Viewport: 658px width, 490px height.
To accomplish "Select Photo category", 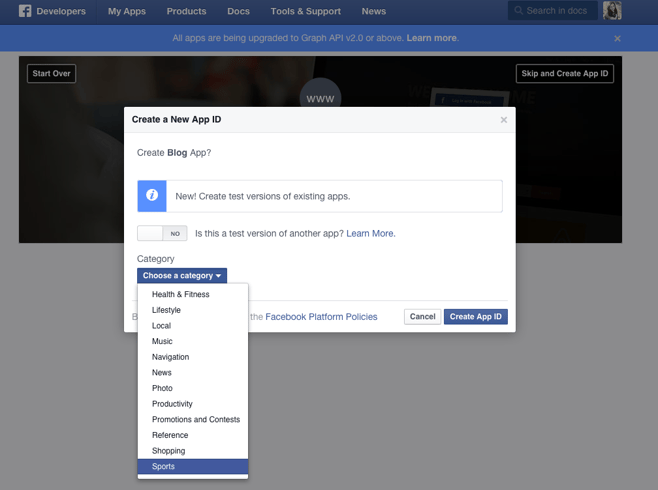I will [x=193, y=388].
